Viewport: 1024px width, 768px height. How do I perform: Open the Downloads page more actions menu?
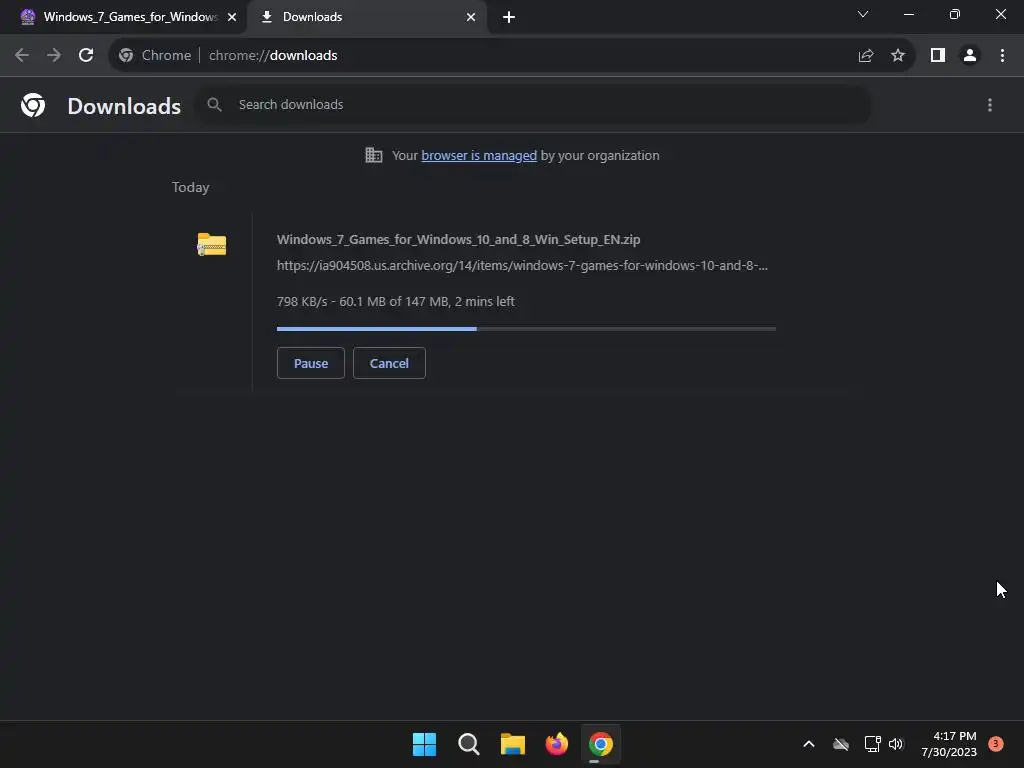pos(990,105)
